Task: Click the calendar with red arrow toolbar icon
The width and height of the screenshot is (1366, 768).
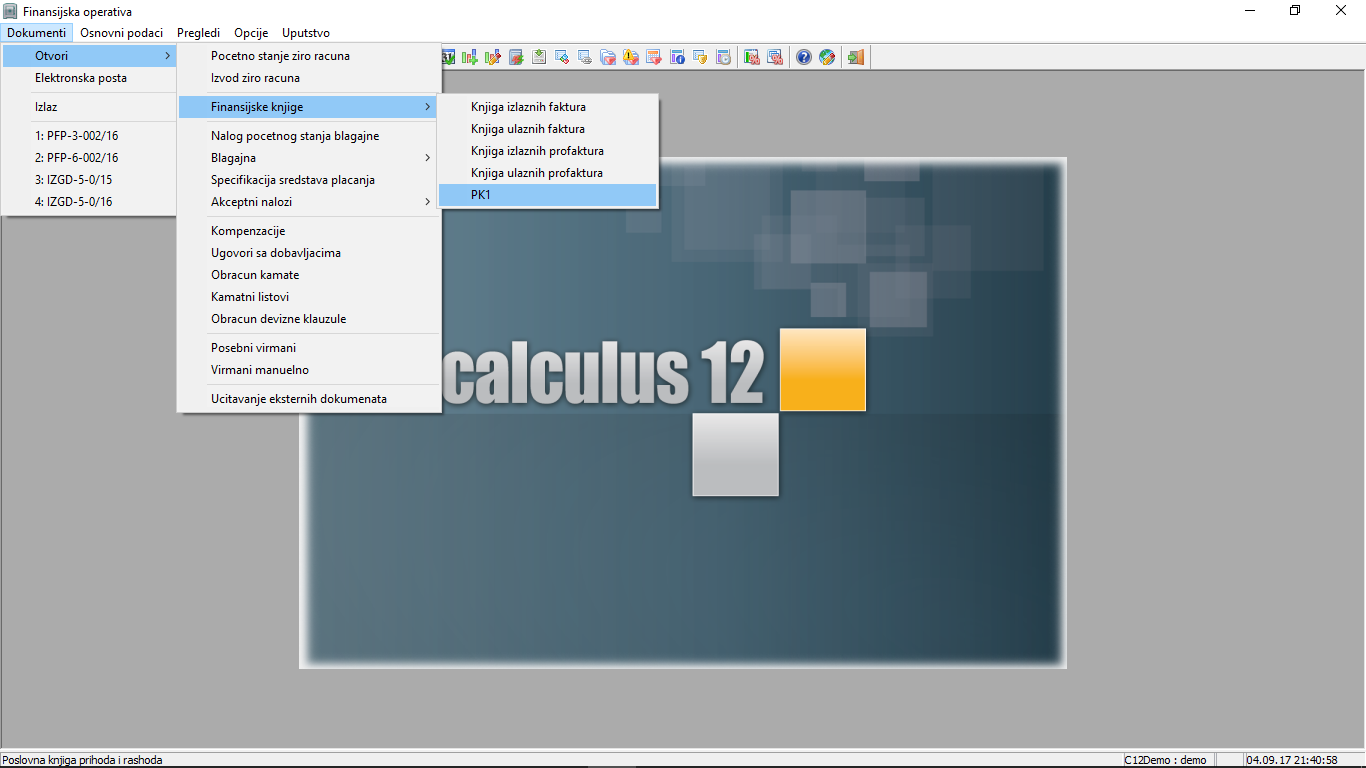Action: [654, 57]
